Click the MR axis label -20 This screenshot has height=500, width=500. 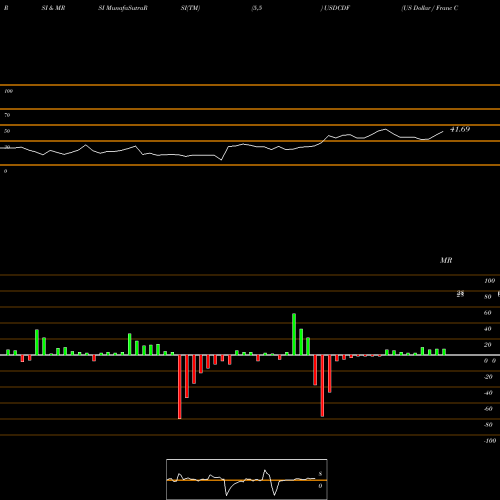[488, 377]
